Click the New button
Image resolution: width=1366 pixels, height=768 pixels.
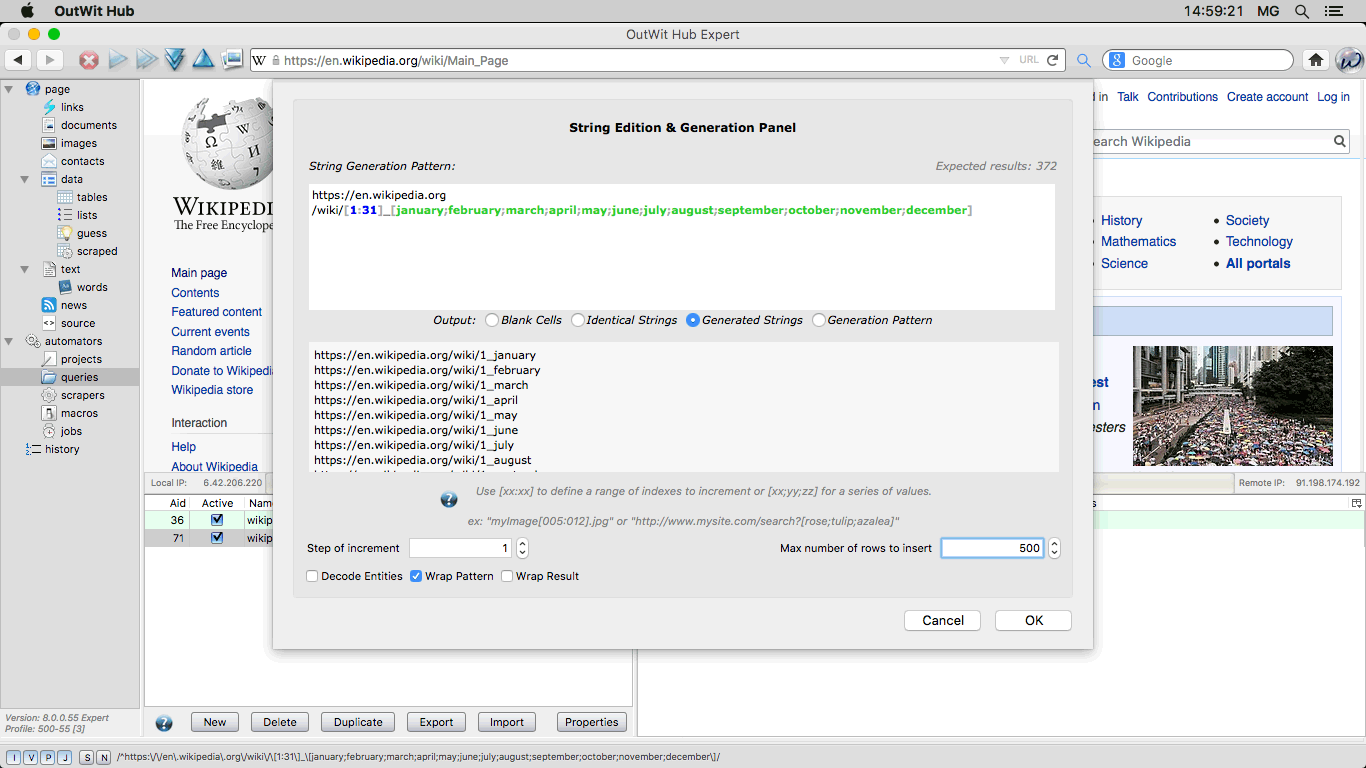point(215,722)
